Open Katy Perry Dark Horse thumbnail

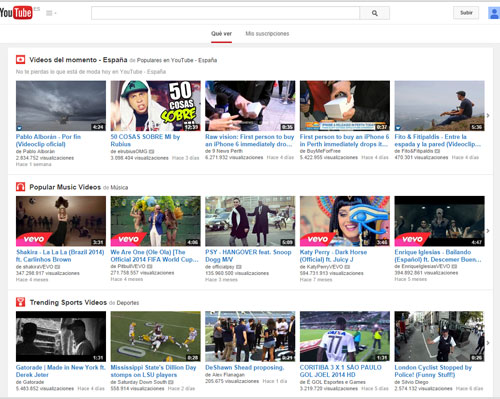click(x=345, y=221)
